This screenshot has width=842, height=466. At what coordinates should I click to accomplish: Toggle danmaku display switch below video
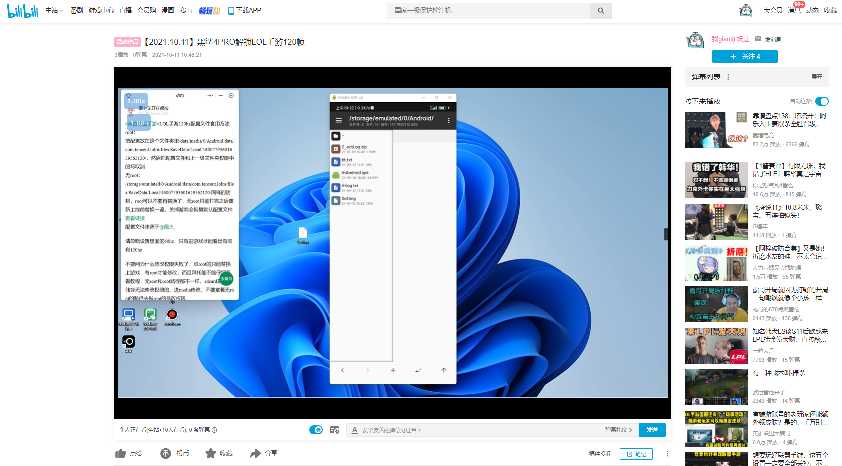316,430
